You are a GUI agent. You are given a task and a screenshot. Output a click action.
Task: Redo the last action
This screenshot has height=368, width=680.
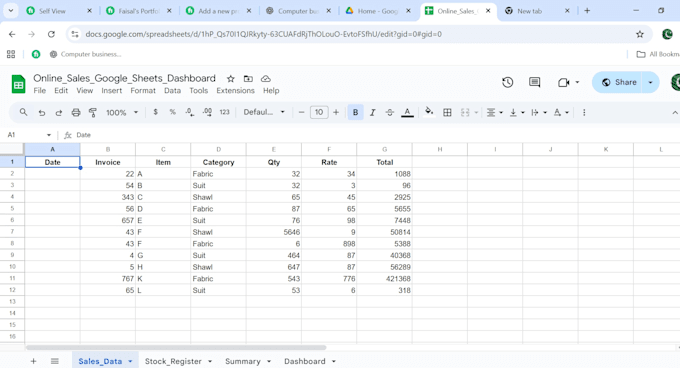pyautogui.click(x=59, y=113)
